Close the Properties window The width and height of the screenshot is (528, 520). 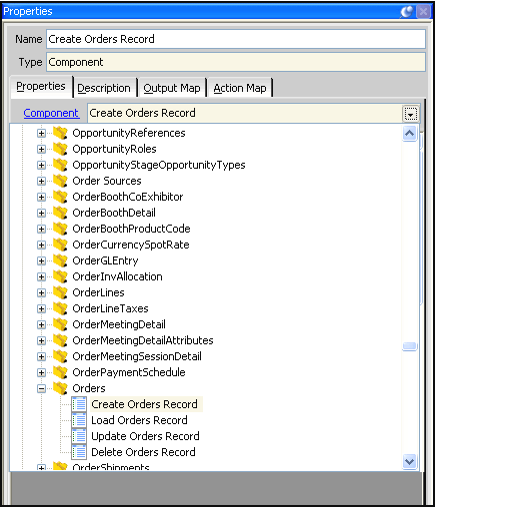423,12
